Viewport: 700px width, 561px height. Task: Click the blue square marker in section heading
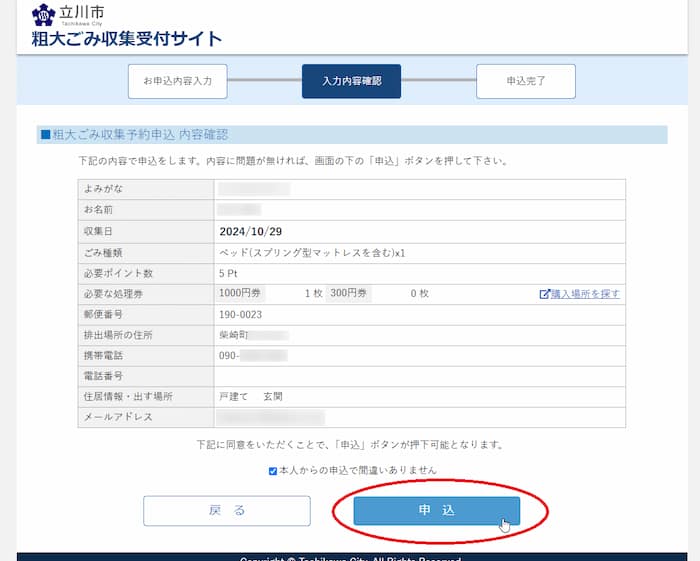[44, 135]
